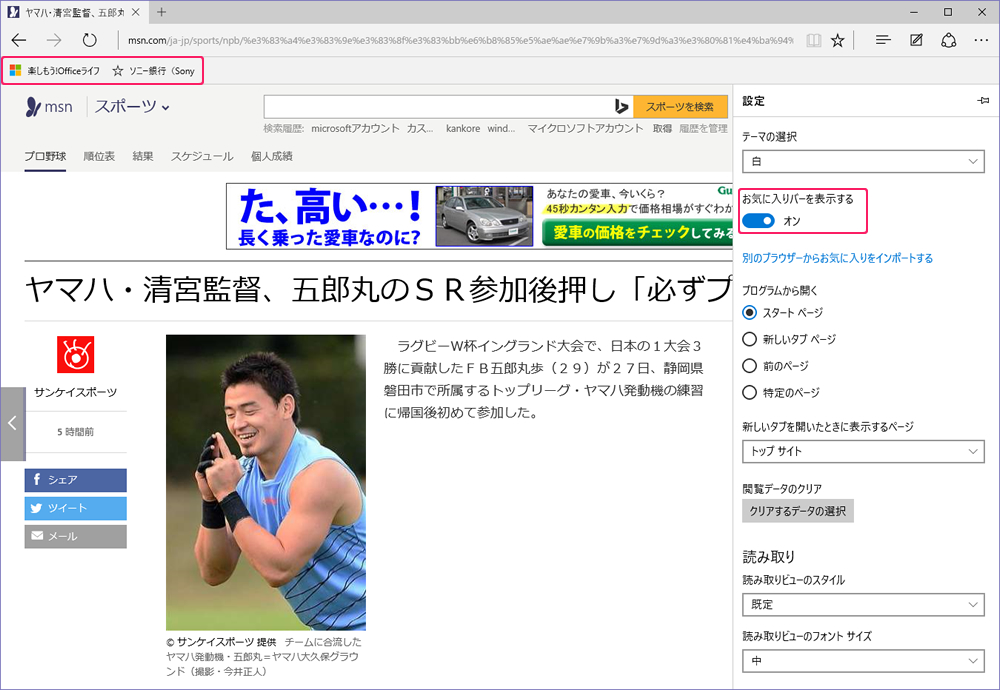
Task: Open the more actions ellipsis menu
Action: click(982, 40)
